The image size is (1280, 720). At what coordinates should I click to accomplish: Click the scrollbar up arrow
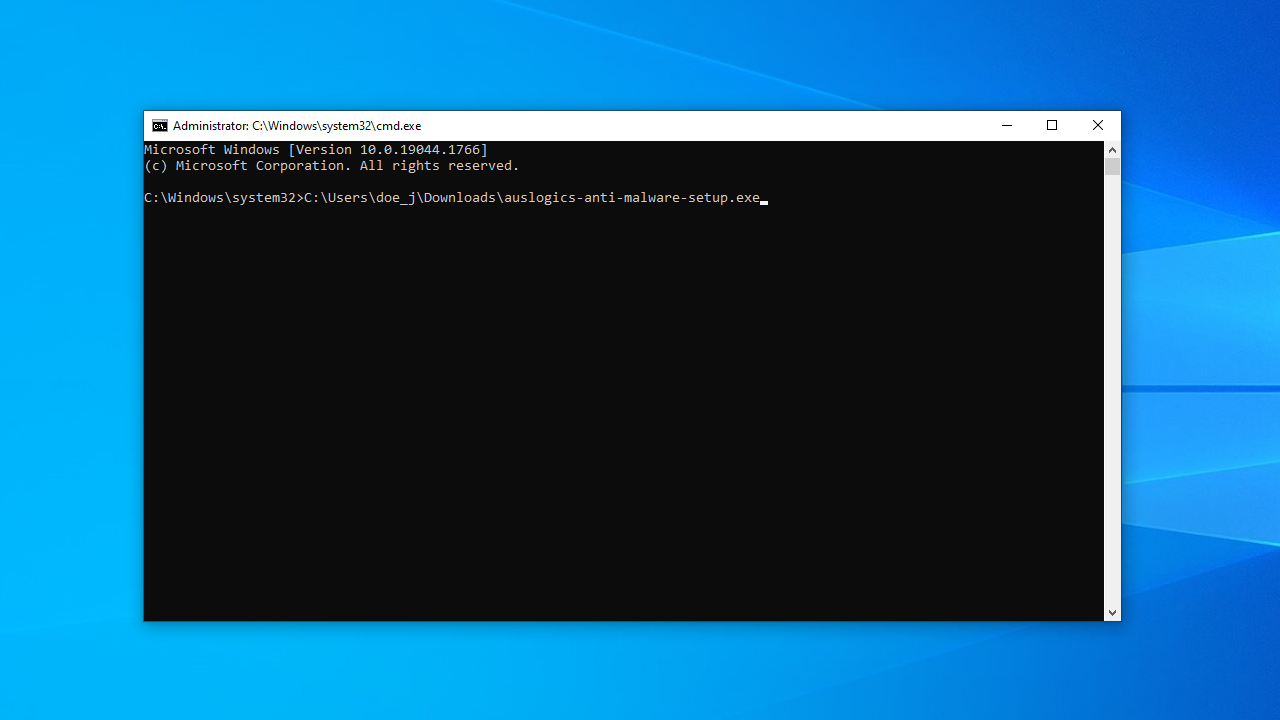[1112, 149]
